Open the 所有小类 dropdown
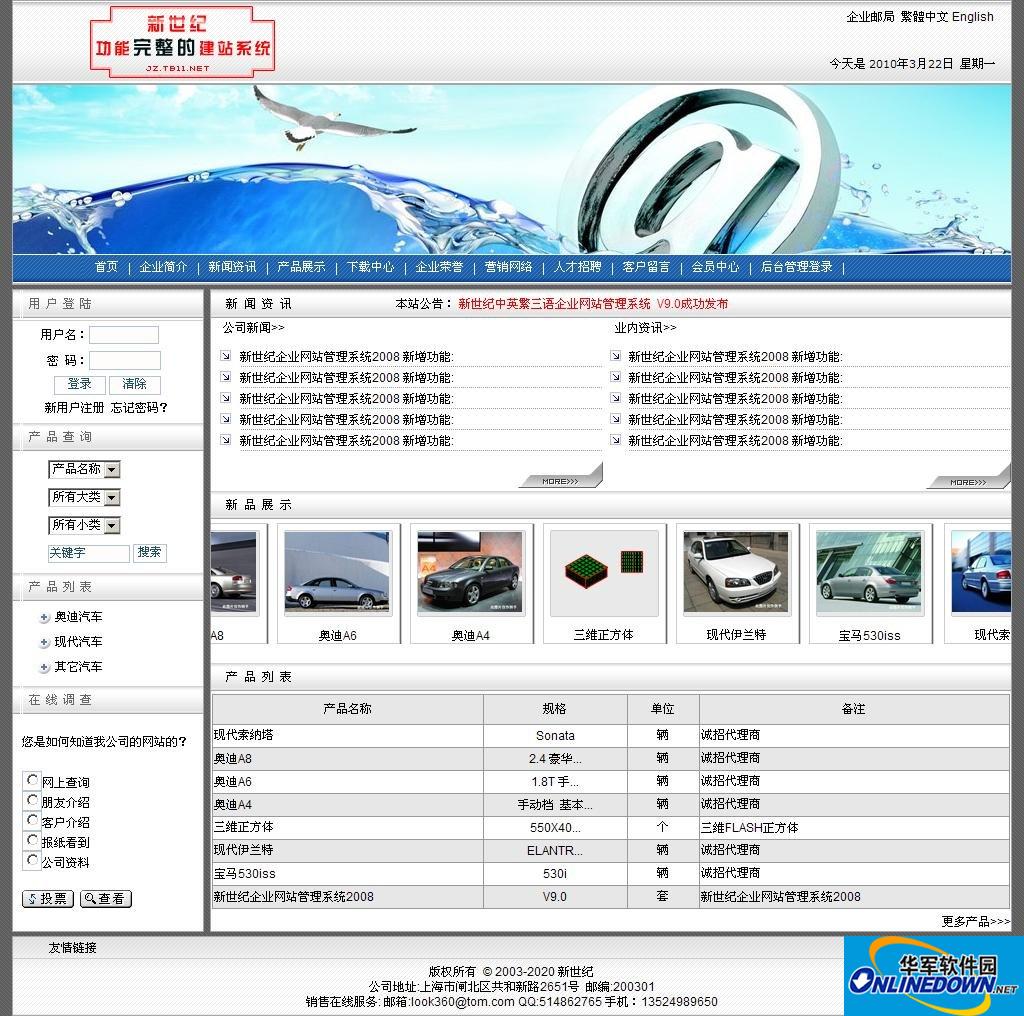 click(x=84, y=526)
